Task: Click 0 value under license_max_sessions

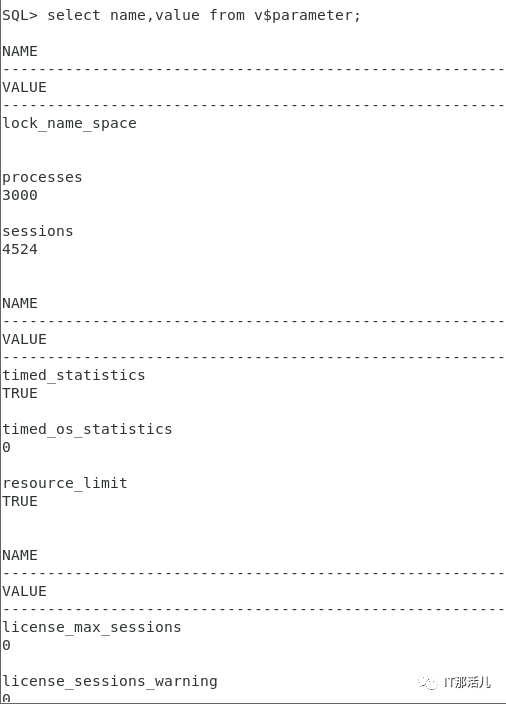Action: pos(6,645)
